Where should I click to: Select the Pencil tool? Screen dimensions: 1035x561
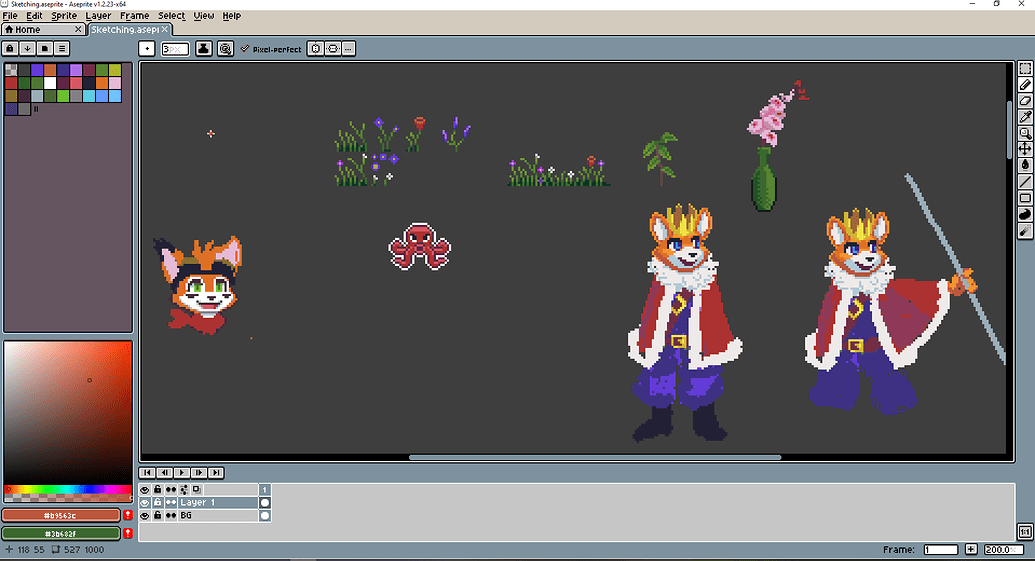[x=1025, y=86]
